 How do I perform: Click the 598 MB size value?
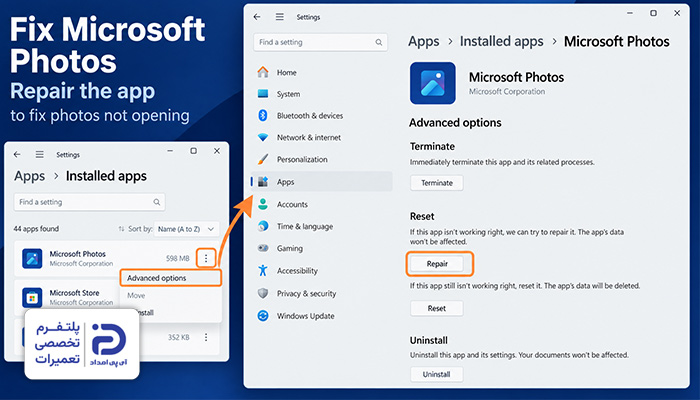(x=178, y=258)
